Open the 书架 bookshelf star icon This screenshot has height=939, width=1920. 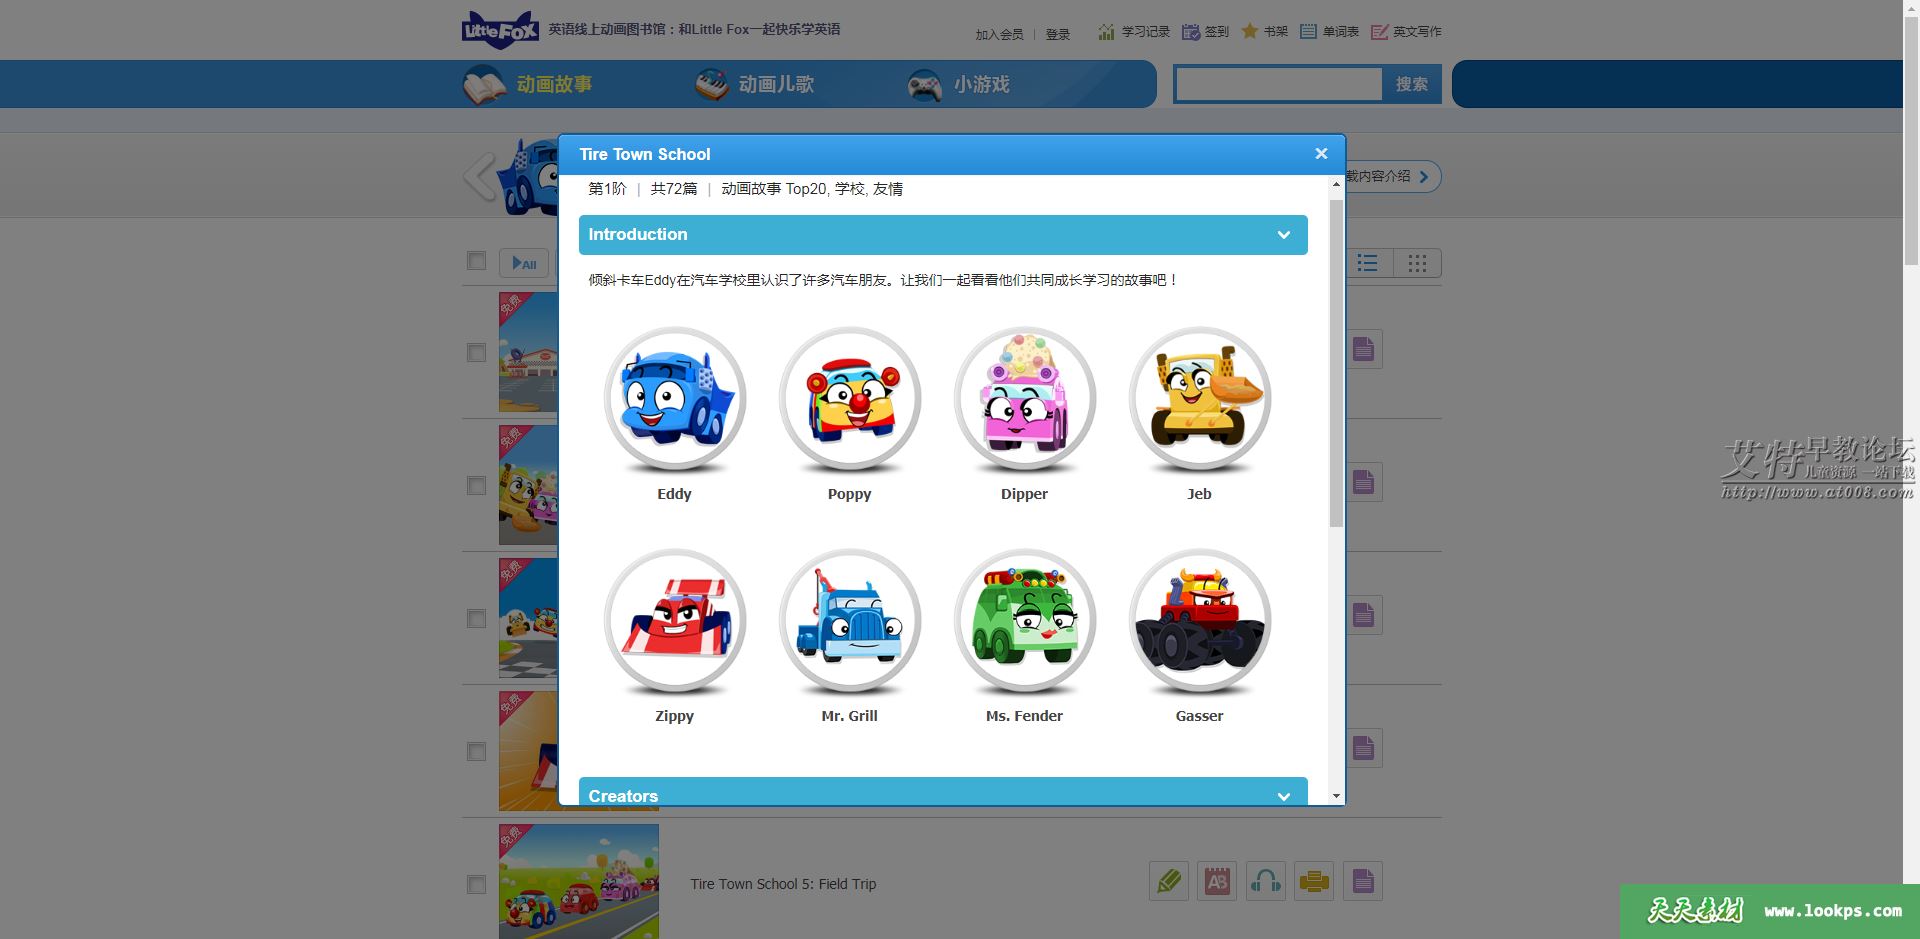tap(1249, 31)
